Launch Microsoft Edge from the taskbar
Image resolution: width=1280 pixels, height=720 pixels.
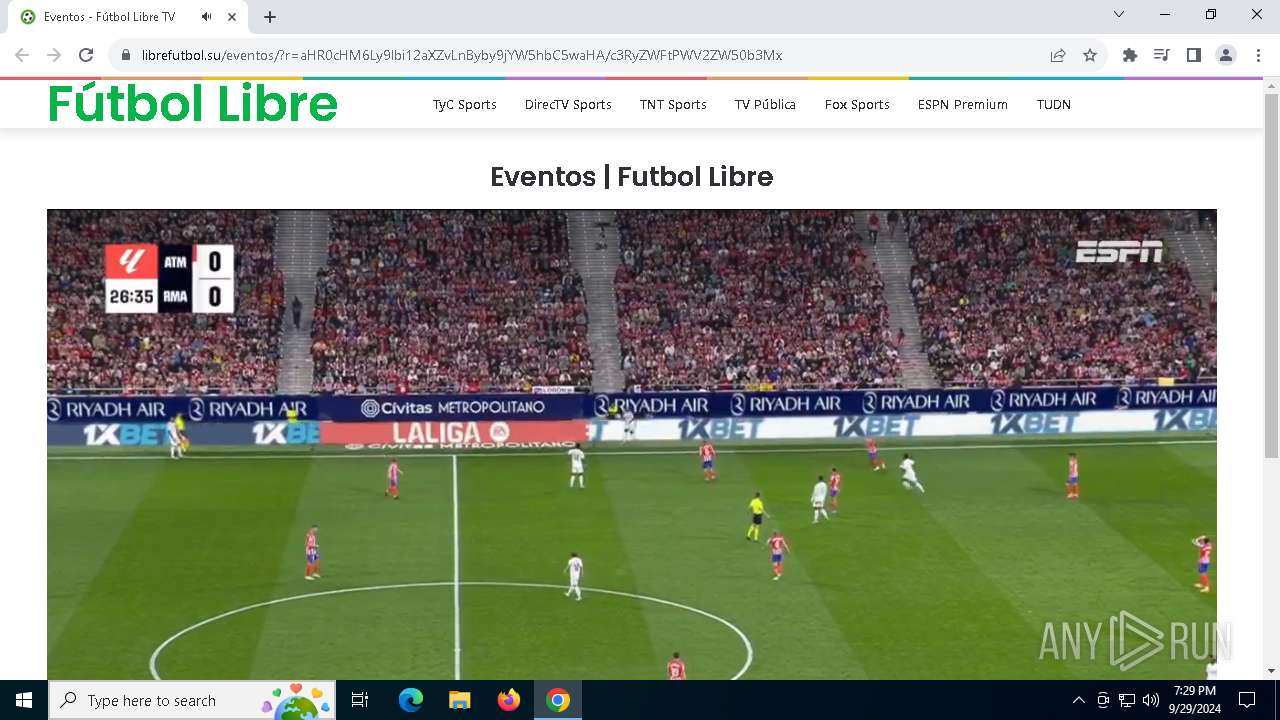(x=411, y=700)
